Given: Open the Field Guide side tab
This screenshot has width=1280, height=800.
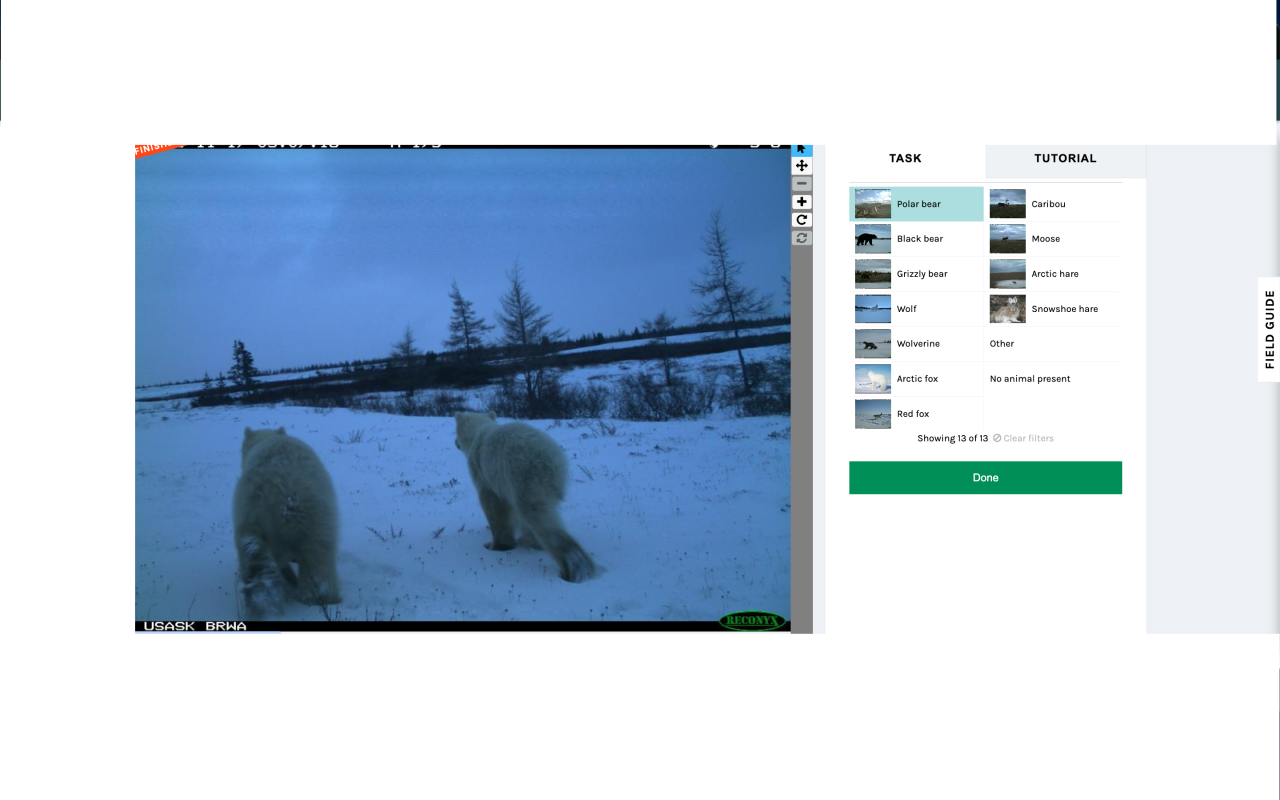Looking at the screenshot, I should click(x=1269, y=330).
